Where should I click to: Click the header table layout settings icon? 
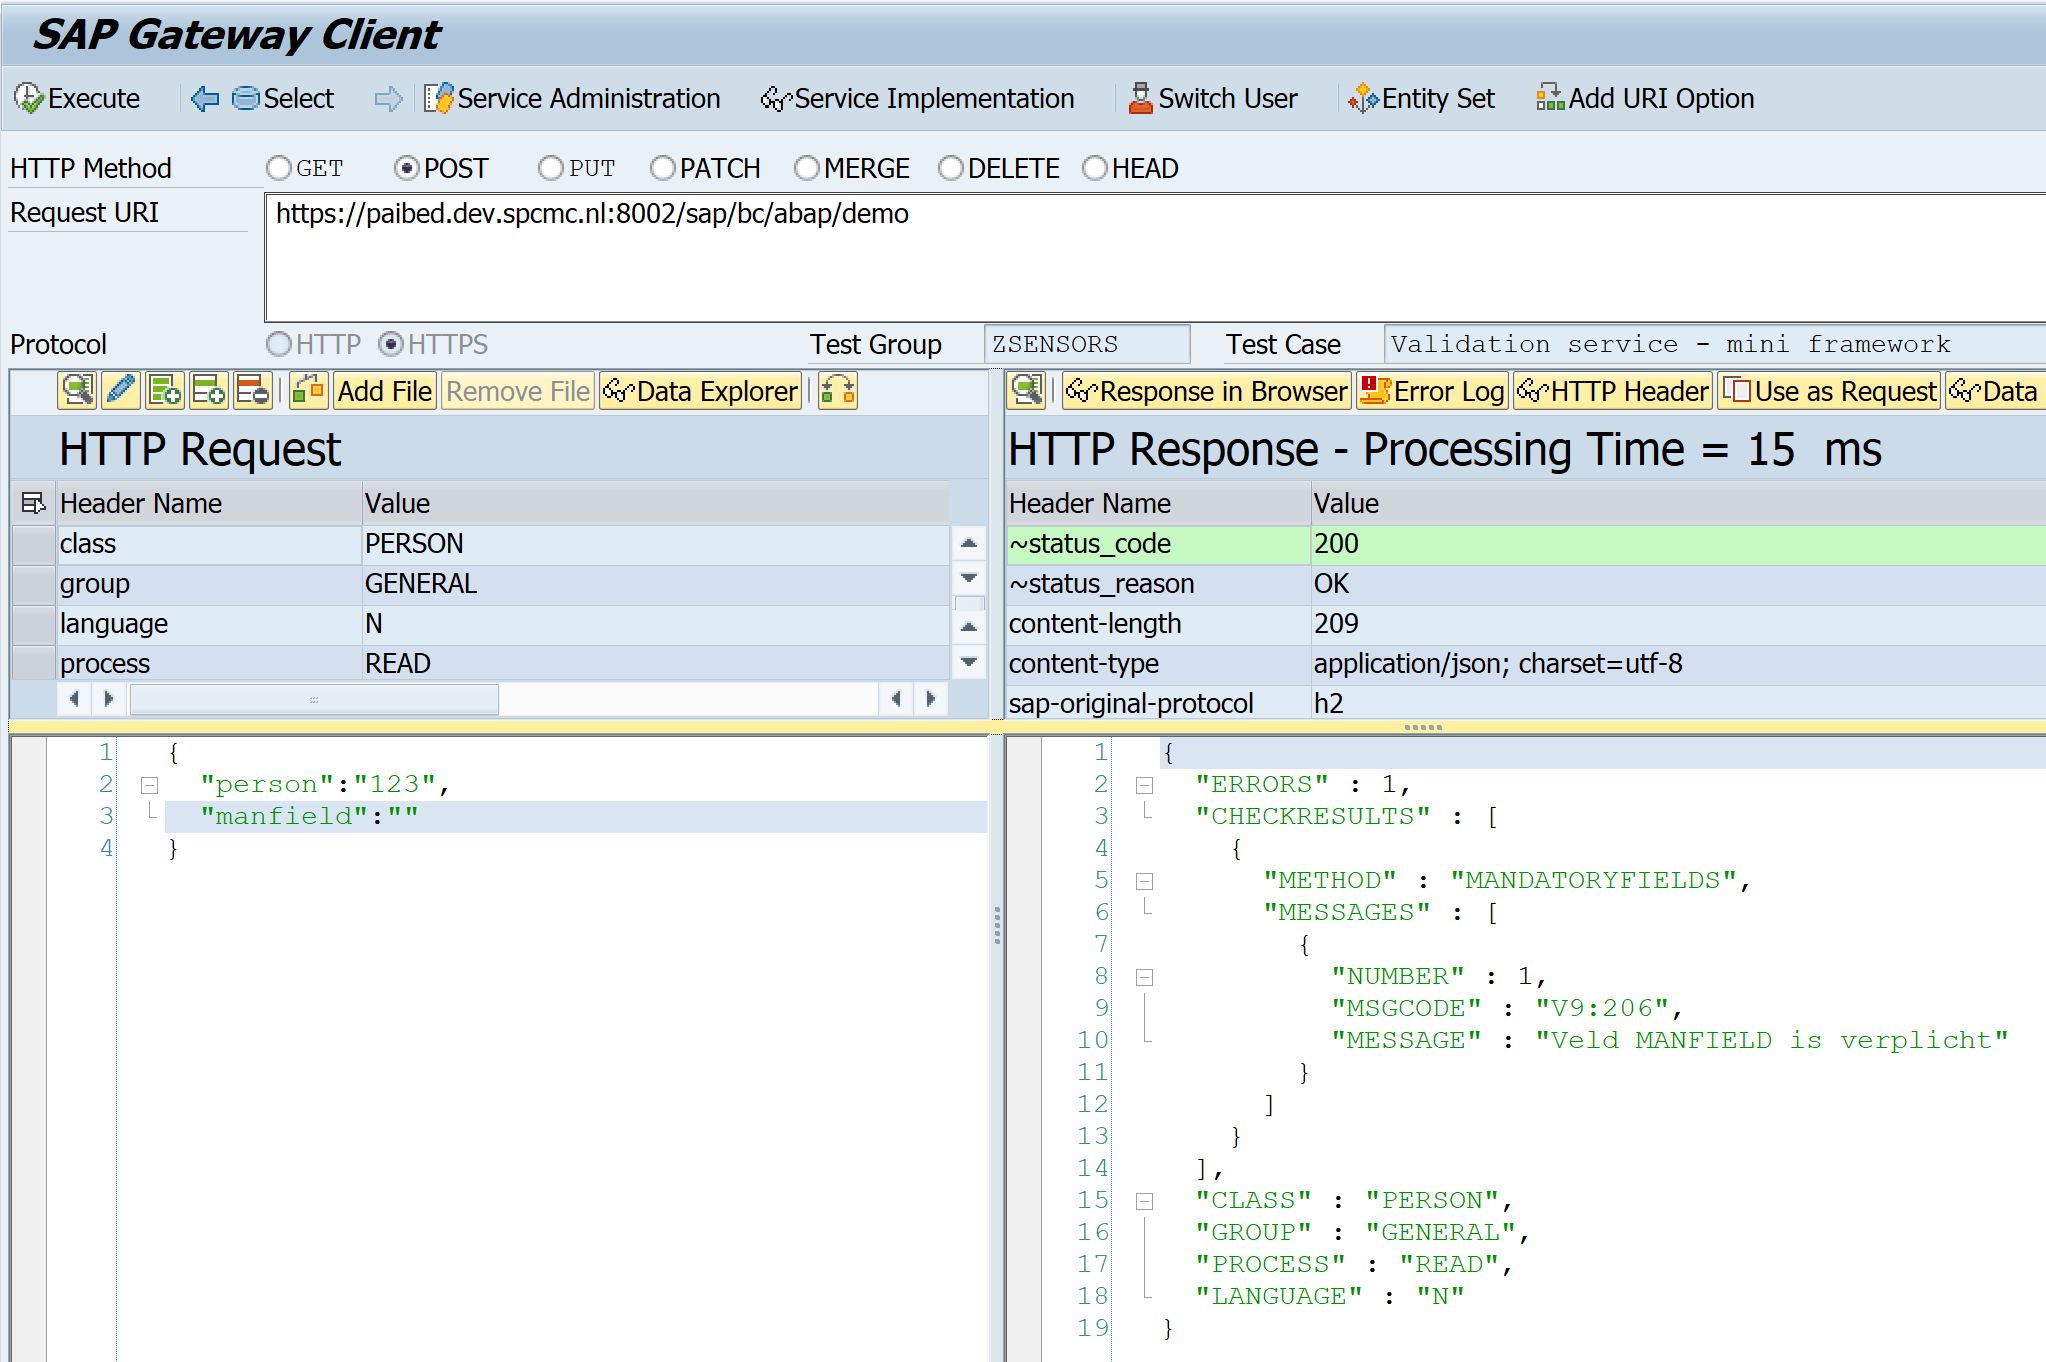(x=33, y=503)
